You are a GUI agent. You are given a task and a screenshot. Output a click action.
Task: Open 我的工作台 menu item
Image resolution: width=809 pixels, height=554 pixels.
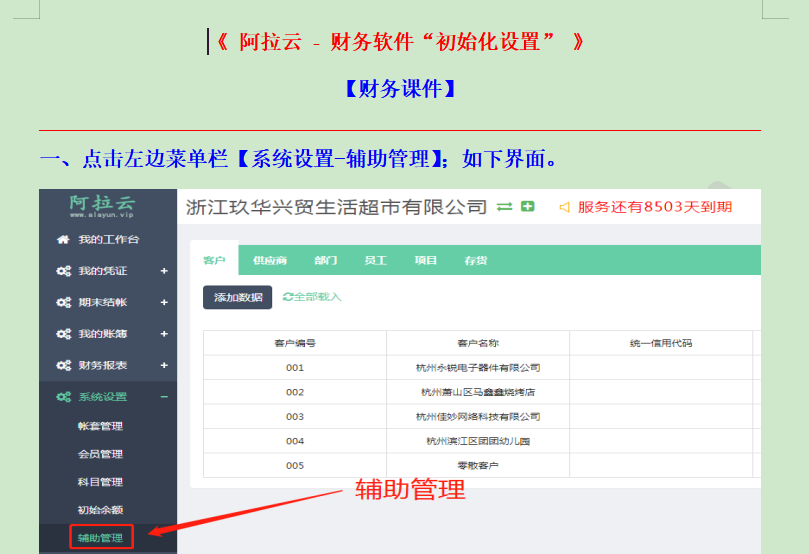click(108, 239)
